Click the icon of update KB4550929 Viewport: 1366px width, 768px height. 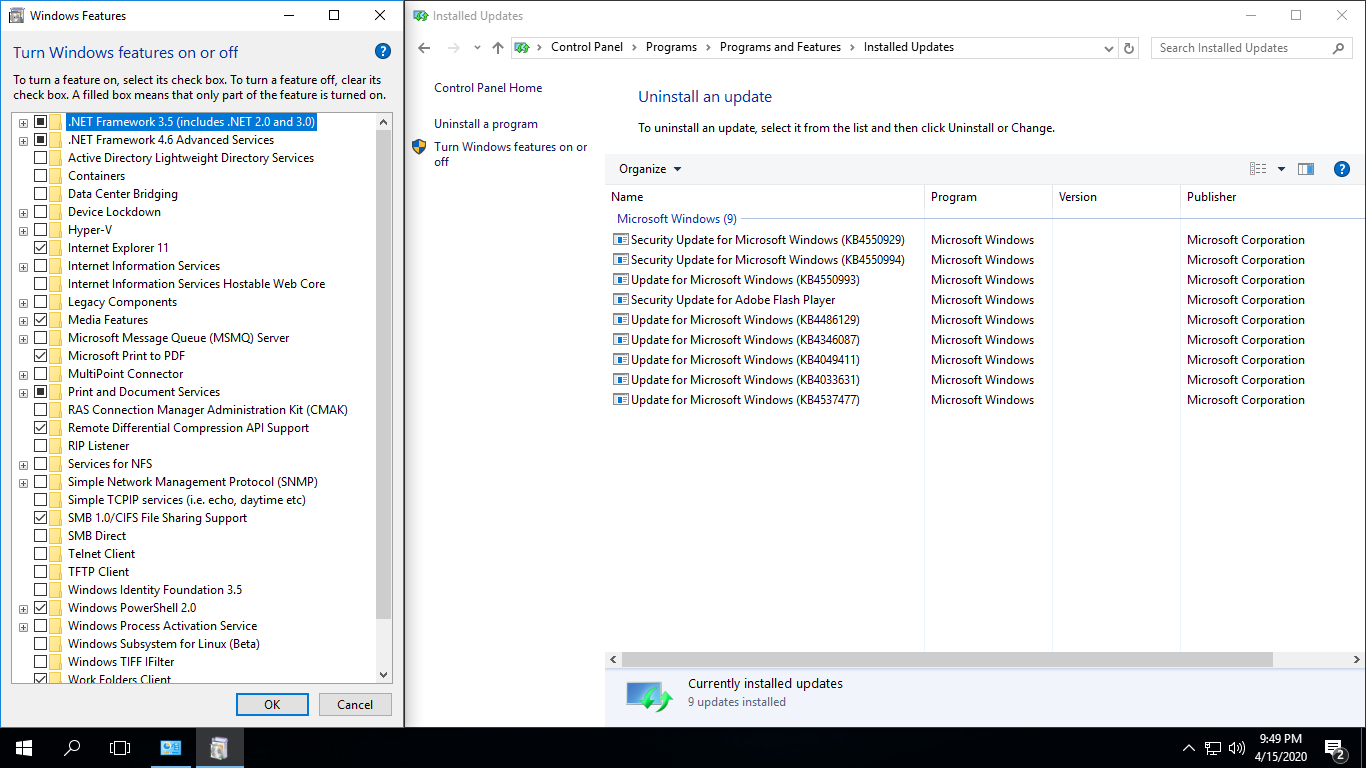tap(620, 240)
